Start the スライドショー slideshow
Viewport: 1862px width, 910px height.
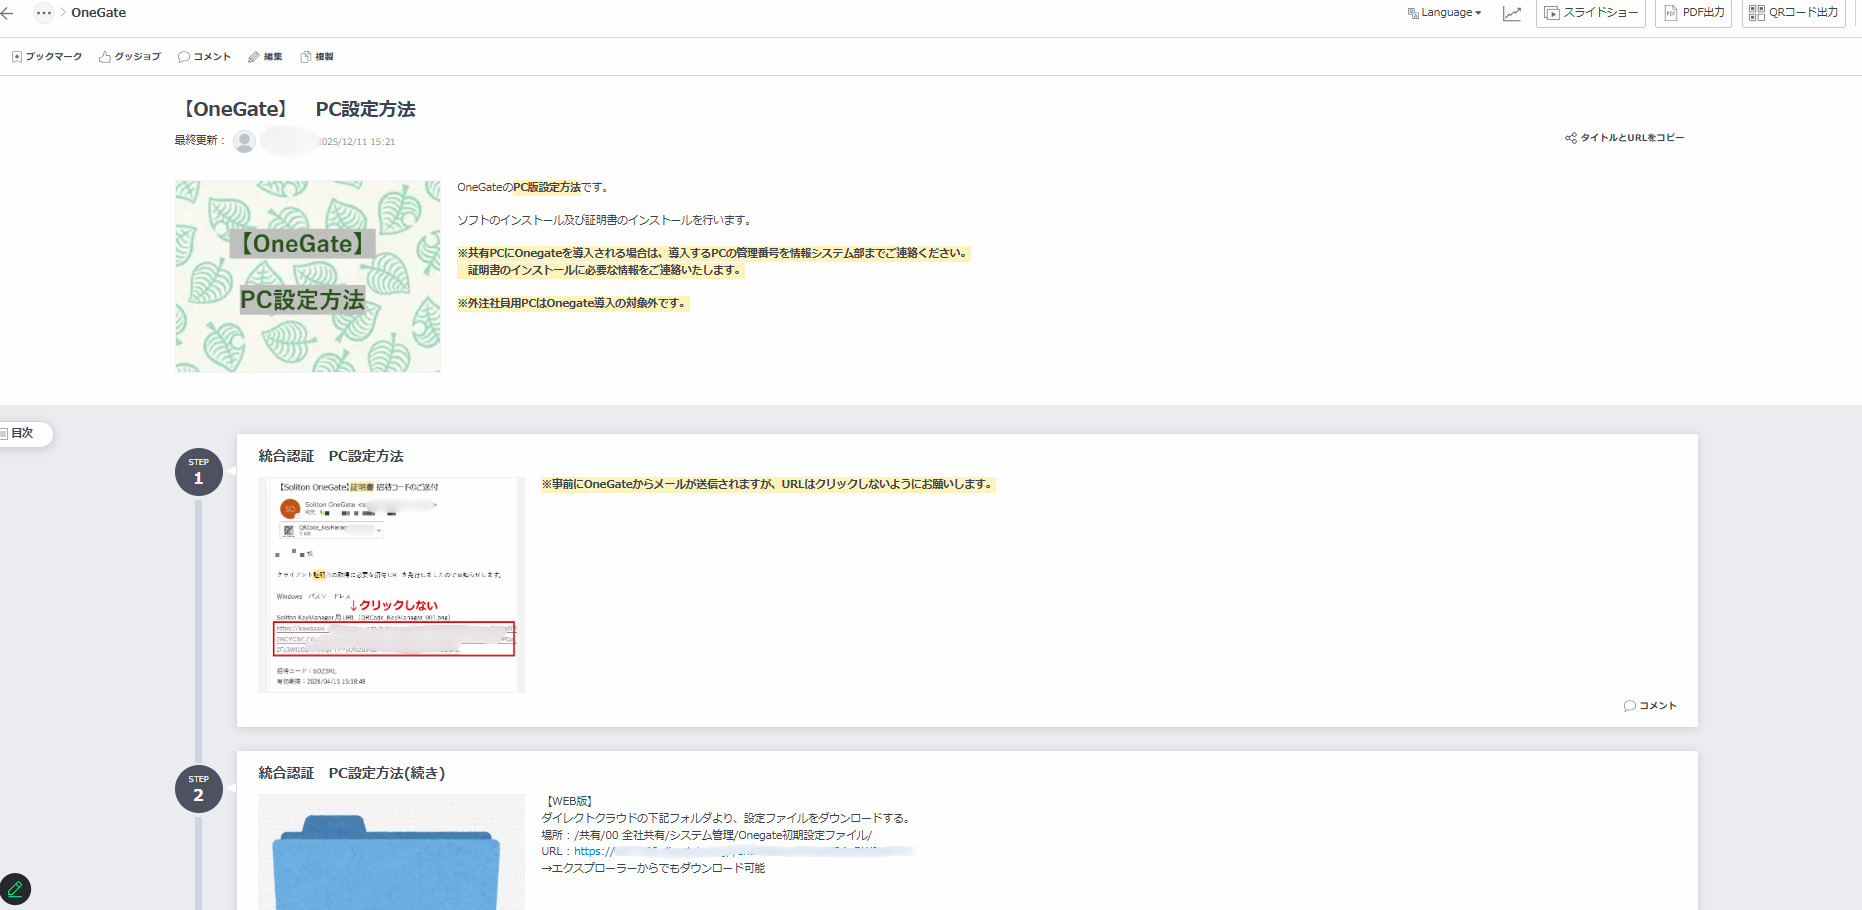pos(1590,13)
